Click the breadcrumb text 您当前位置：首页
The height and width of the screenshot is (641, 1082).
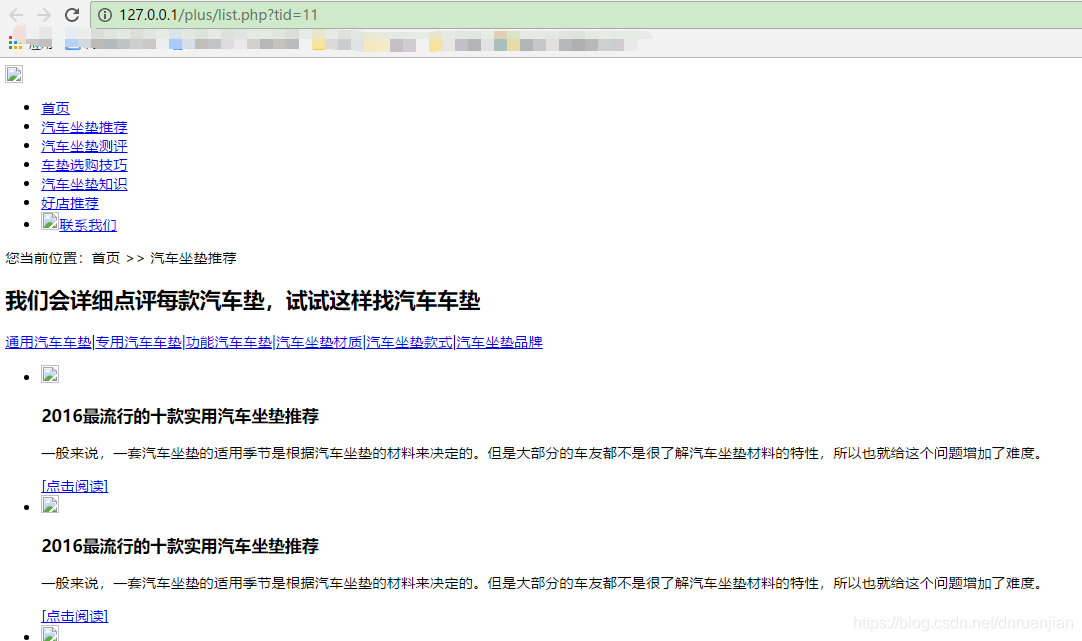coord(63,258)
